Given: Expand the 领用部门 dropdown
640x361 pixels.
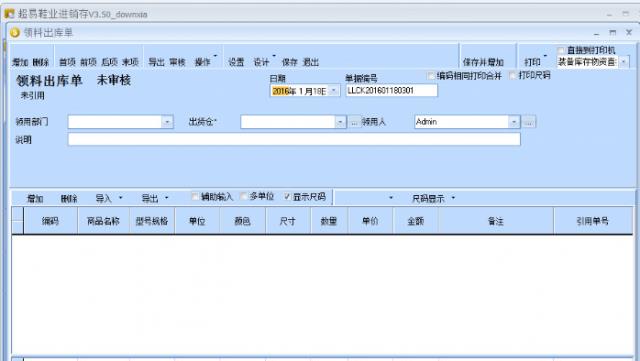Looking at the screenshot, I should [x=167, y=122].
